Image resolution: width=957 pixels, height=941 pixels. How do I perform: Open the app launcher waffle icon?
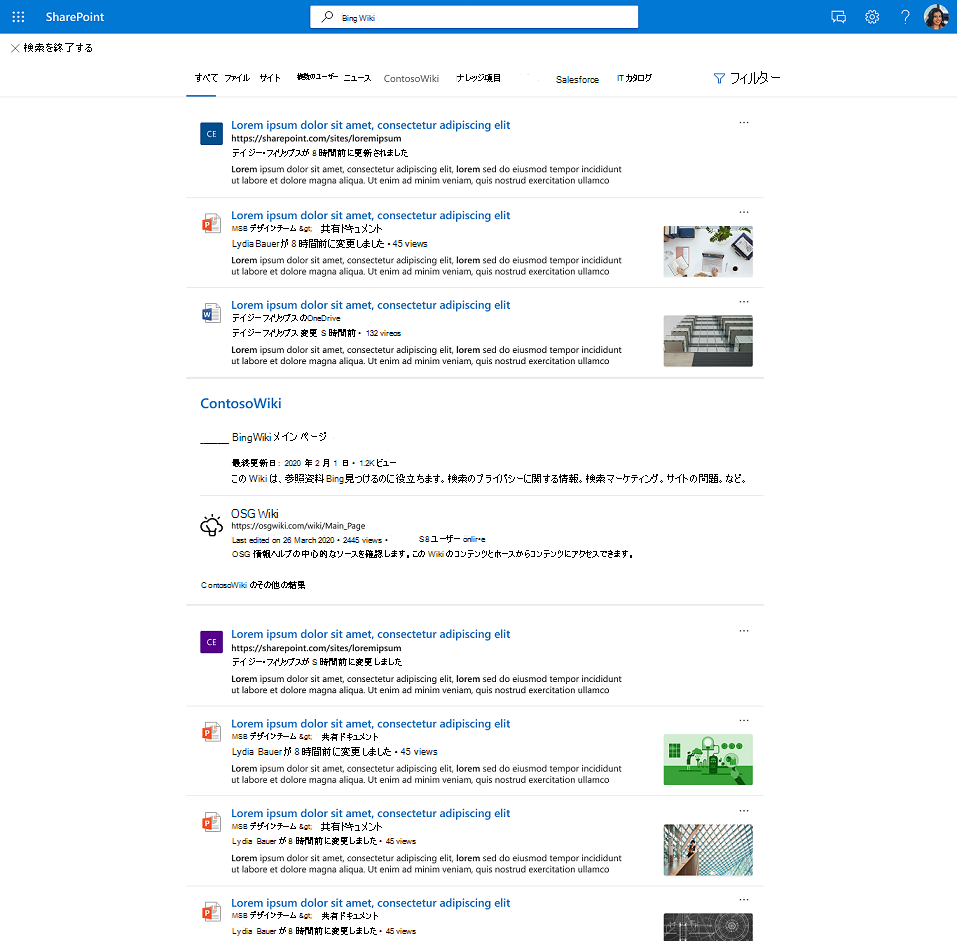(17, 16)
